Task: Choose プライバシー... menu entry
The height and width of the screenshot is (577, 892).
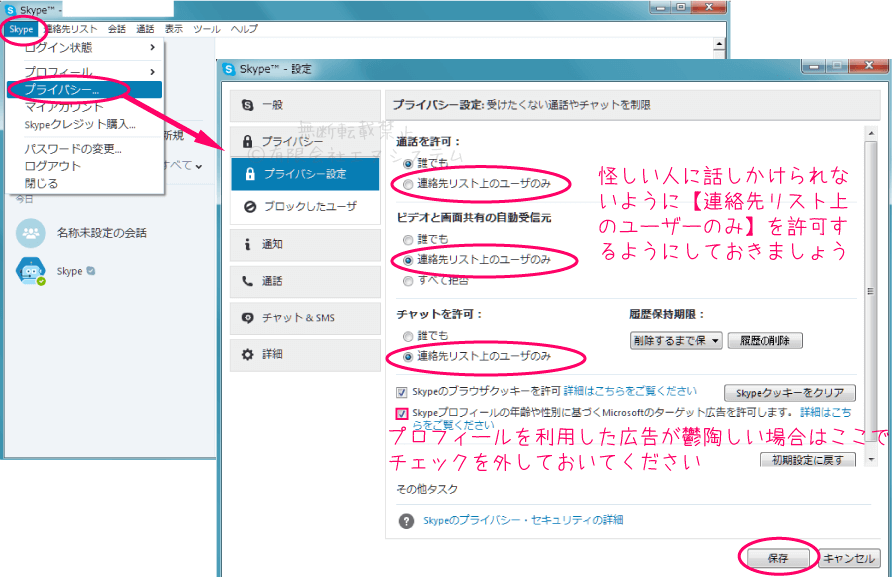Action: click(84, 89)
